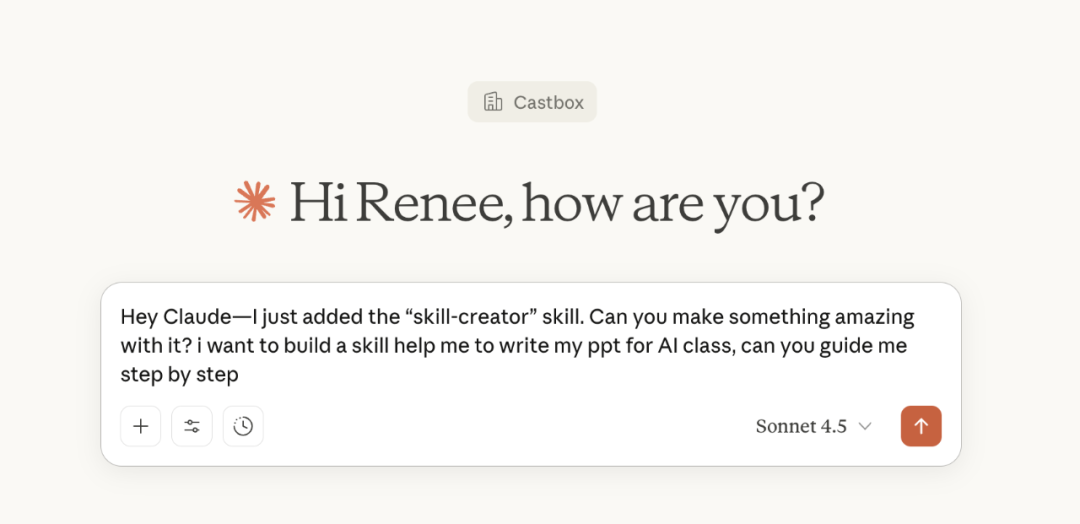Place the cursor after "step by step"
The width and height of the screenshot is (1080, 524).
(x=240, y=375)
